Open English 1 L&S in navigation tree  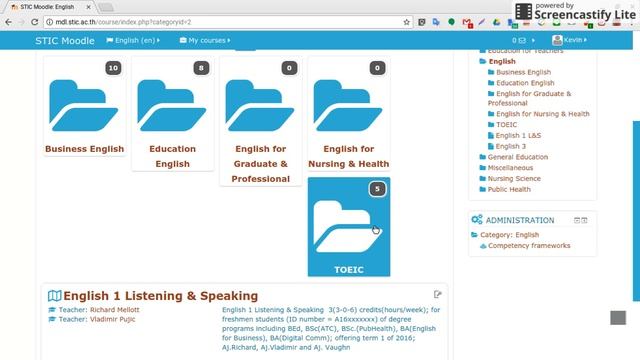tap(518, 136)
